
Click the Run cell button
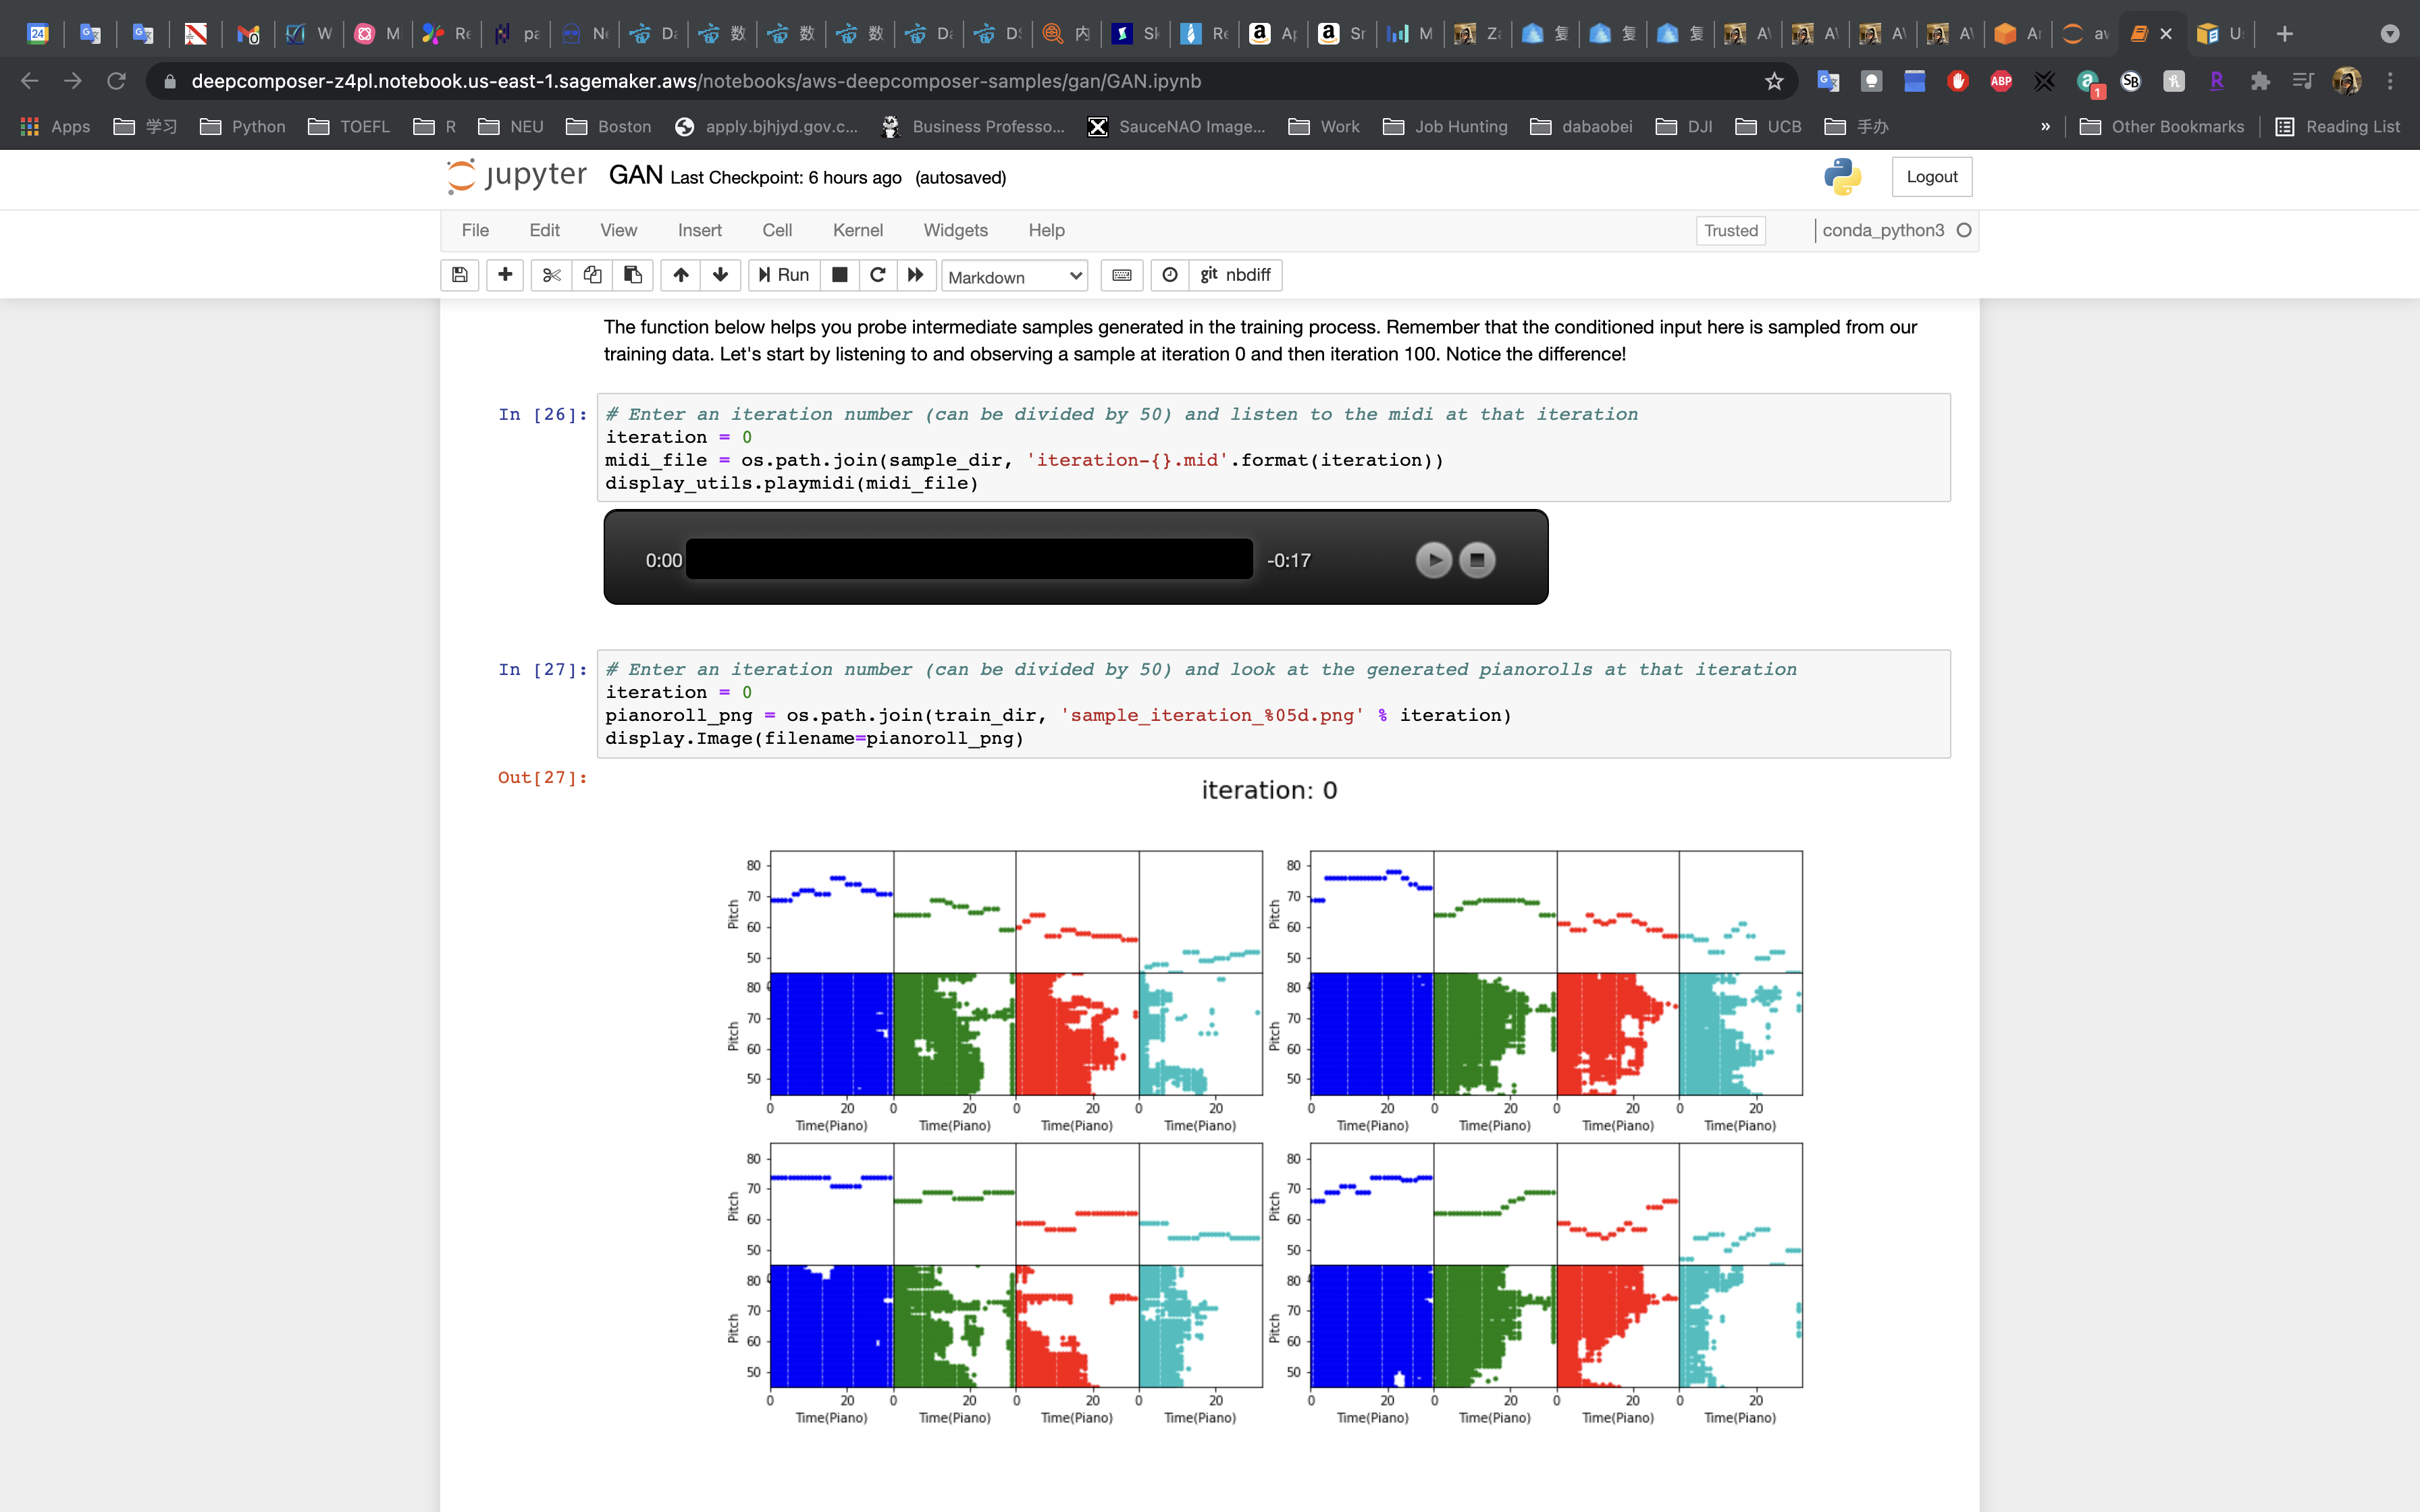click(784, 275)
